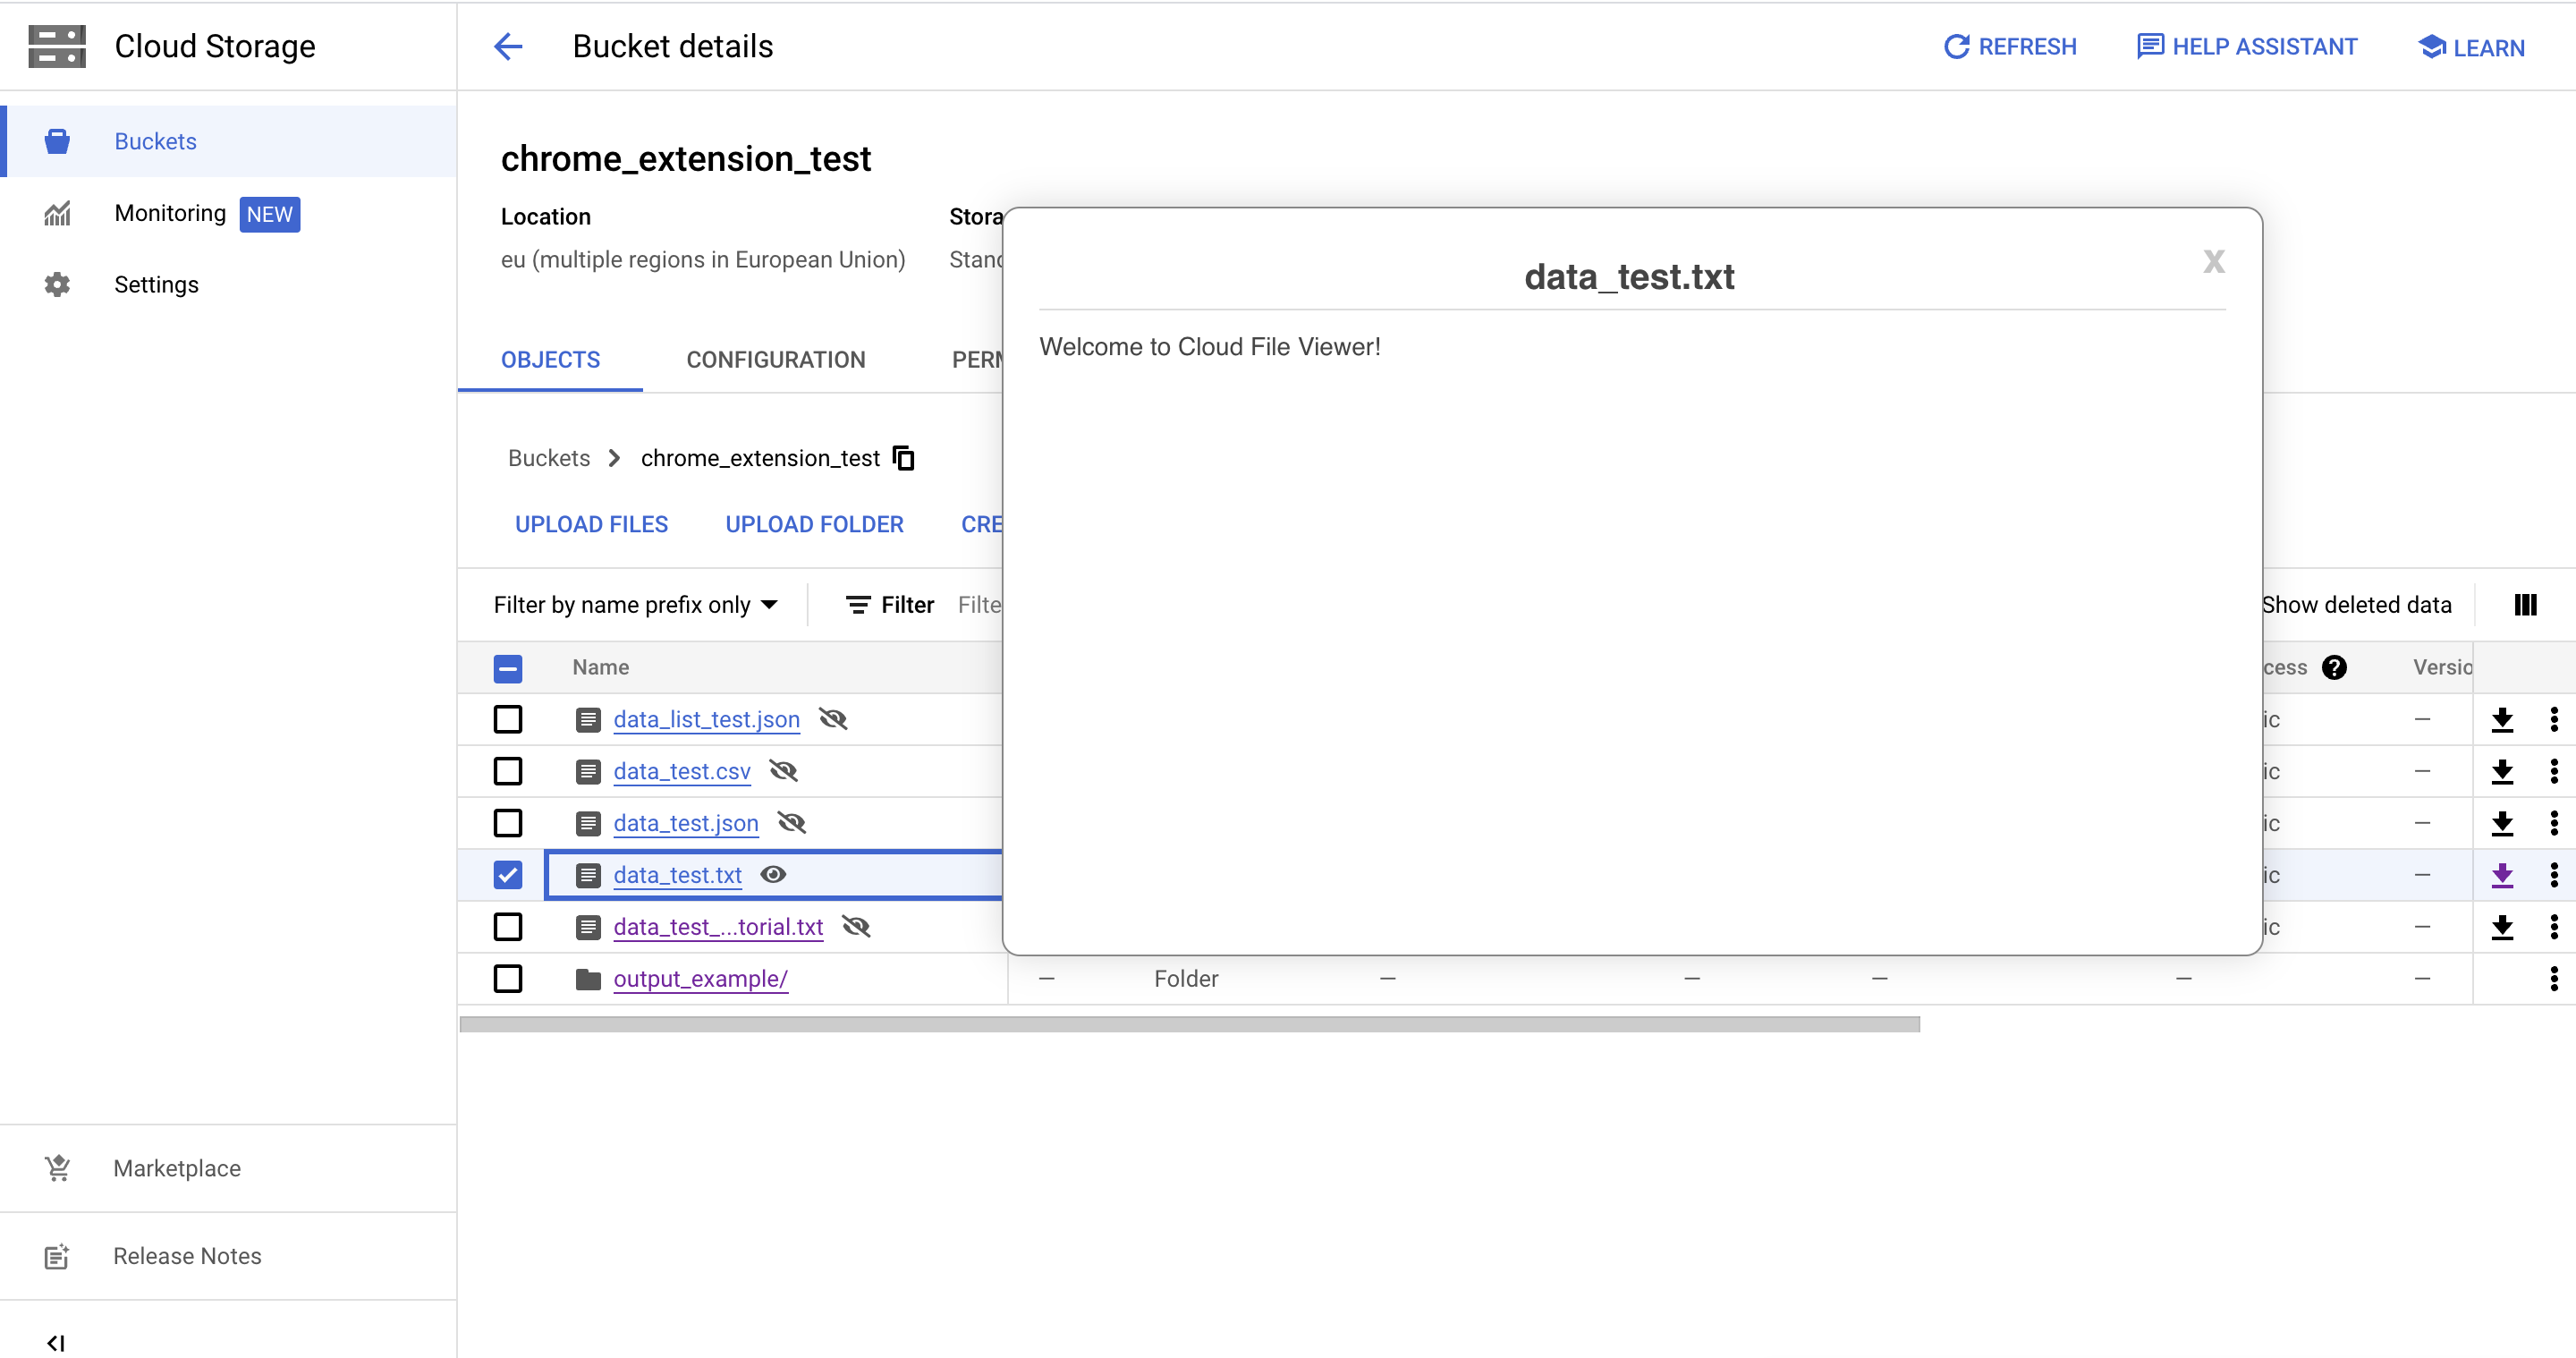Open the output_example/ folder link

[x=700, y=979]
